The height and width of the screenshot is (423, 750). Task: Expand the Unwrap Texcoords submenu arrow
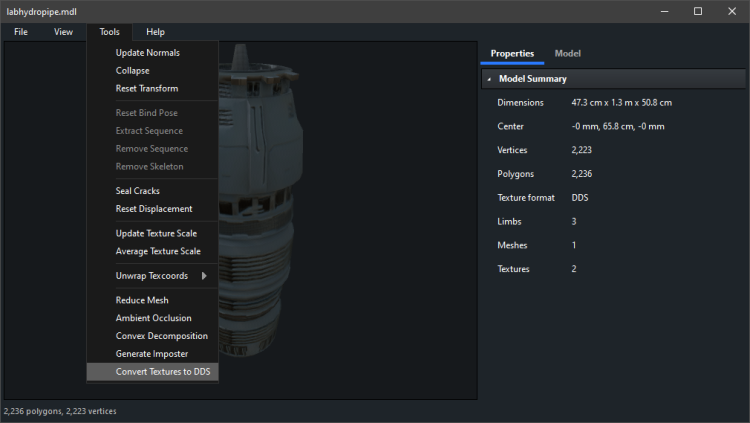204,275
